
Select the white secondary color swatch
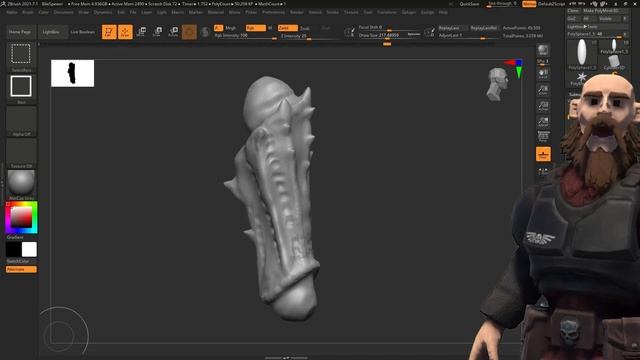(x=29, y=249)
